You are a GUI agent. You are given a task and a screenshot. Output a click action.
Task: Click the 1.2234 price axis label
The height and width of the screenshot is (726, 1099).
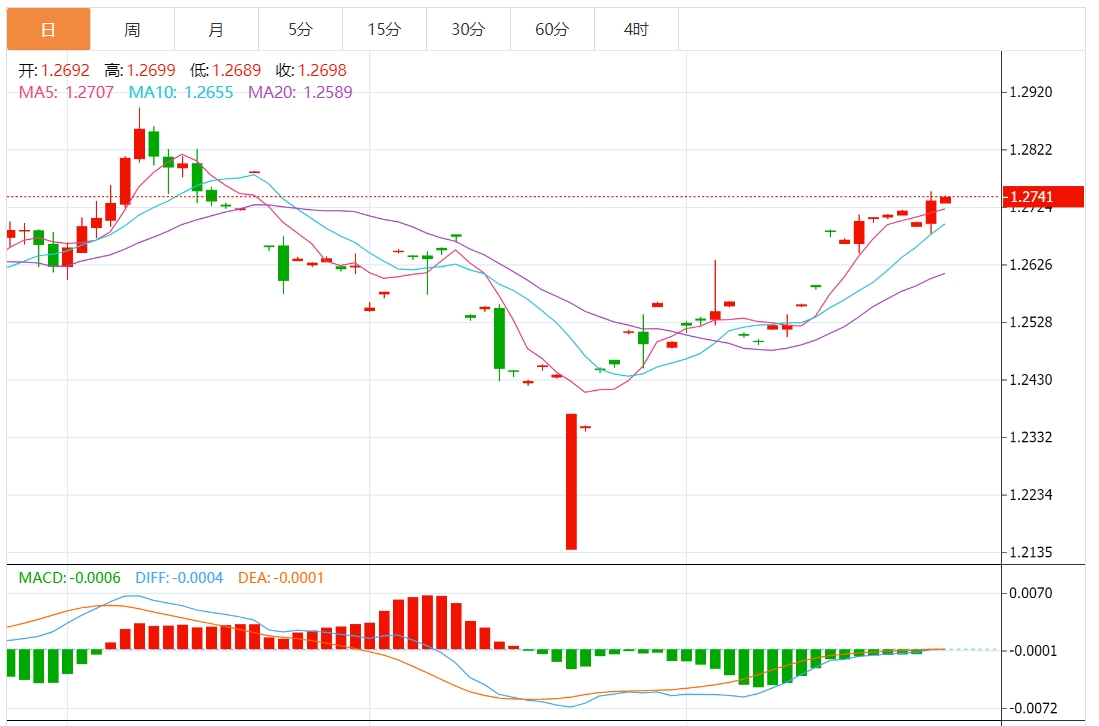(1030, 495)
